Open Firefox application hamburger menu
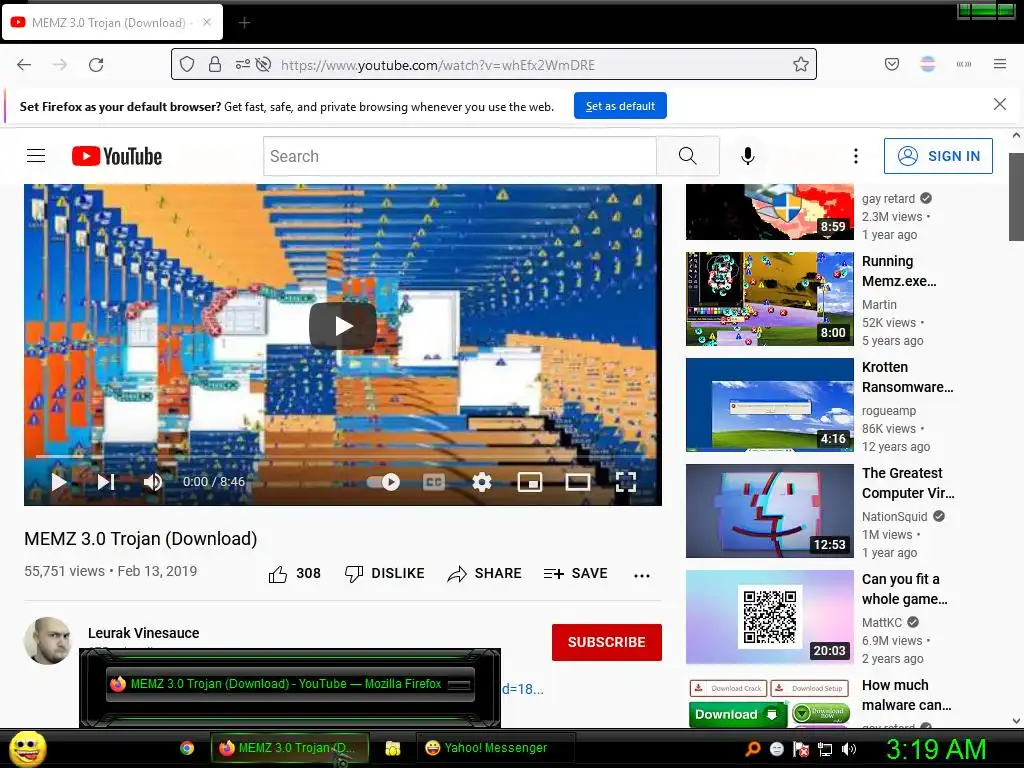Screen dimensions: 1024x768 pyautogui.click(x=1000, y=64)
